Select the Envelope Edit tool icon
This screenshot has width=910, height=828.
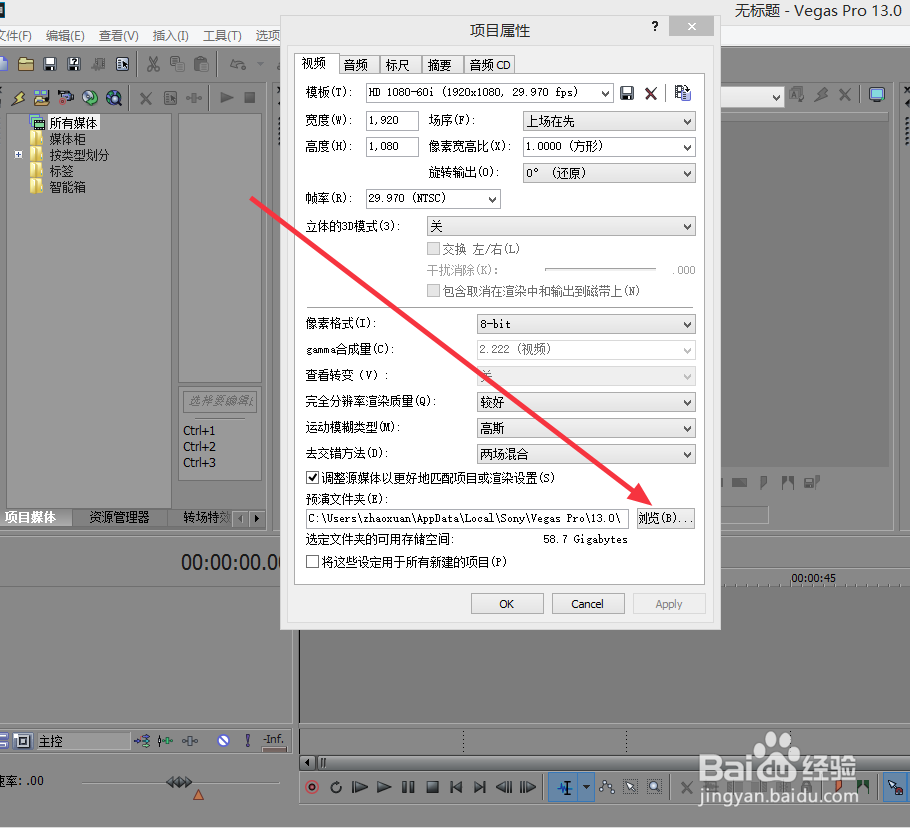[x=607, y=787]
